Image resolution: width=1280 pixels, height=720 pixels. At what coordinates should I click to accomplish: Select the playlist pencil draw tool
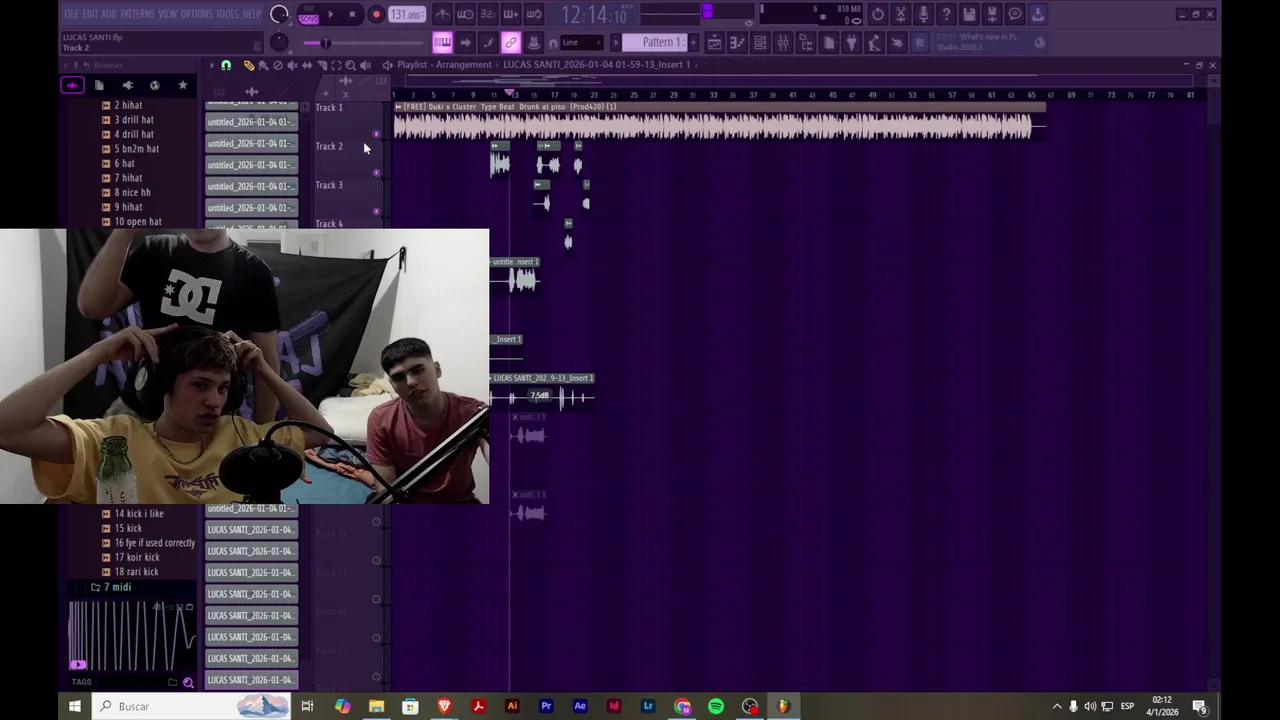click(x=248, y=65)
